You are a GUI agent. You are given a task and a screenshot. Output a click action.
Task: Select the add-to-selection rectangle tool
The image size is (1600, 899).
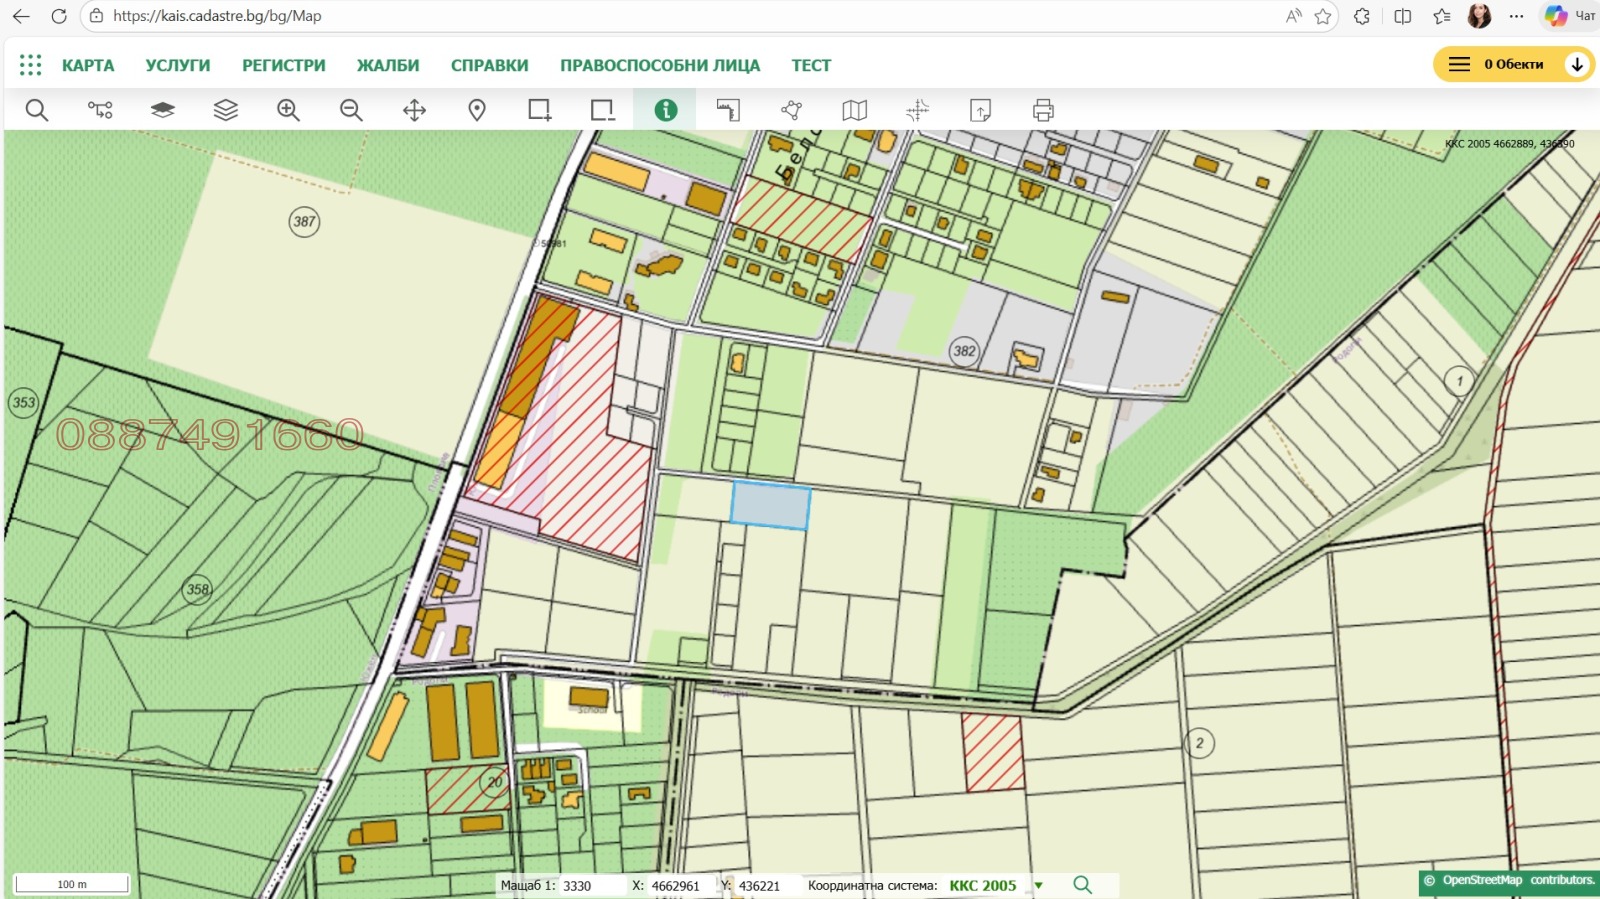pyautogui.click(x=540, y=110)
